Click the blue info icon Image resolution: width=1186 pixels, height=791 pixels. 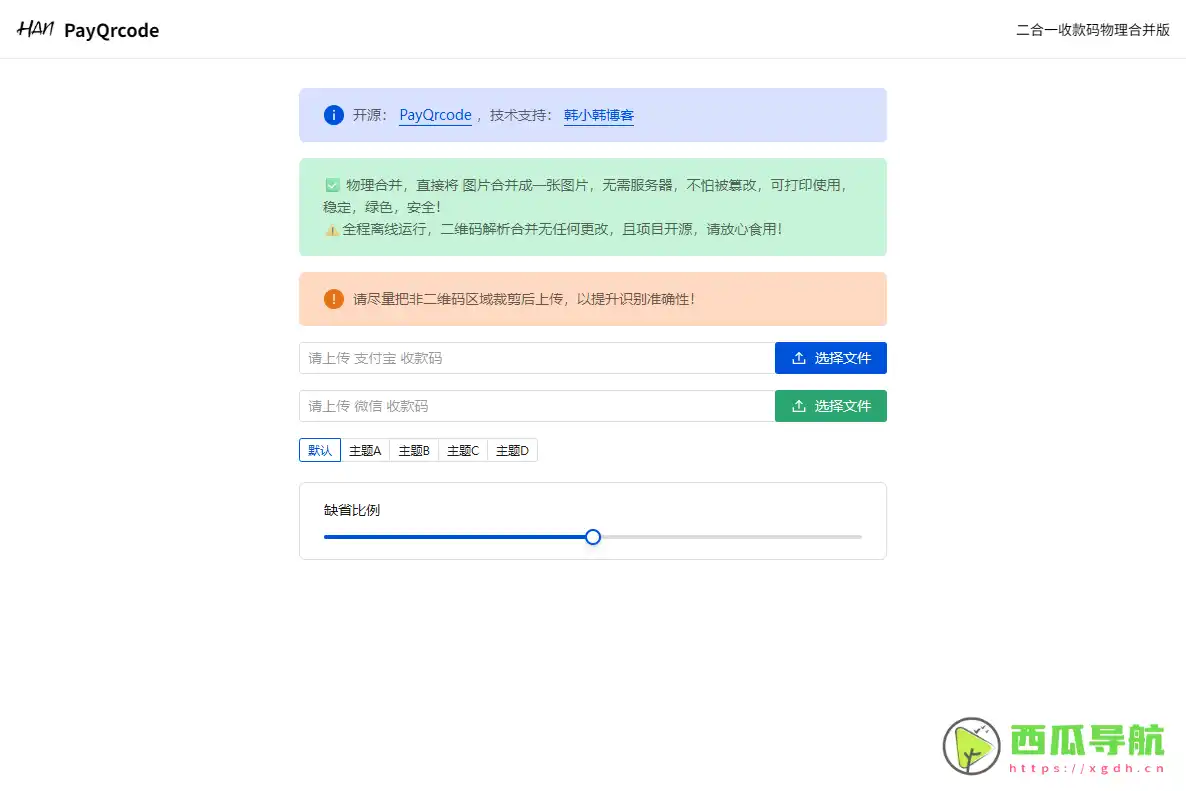click(334, 115)
